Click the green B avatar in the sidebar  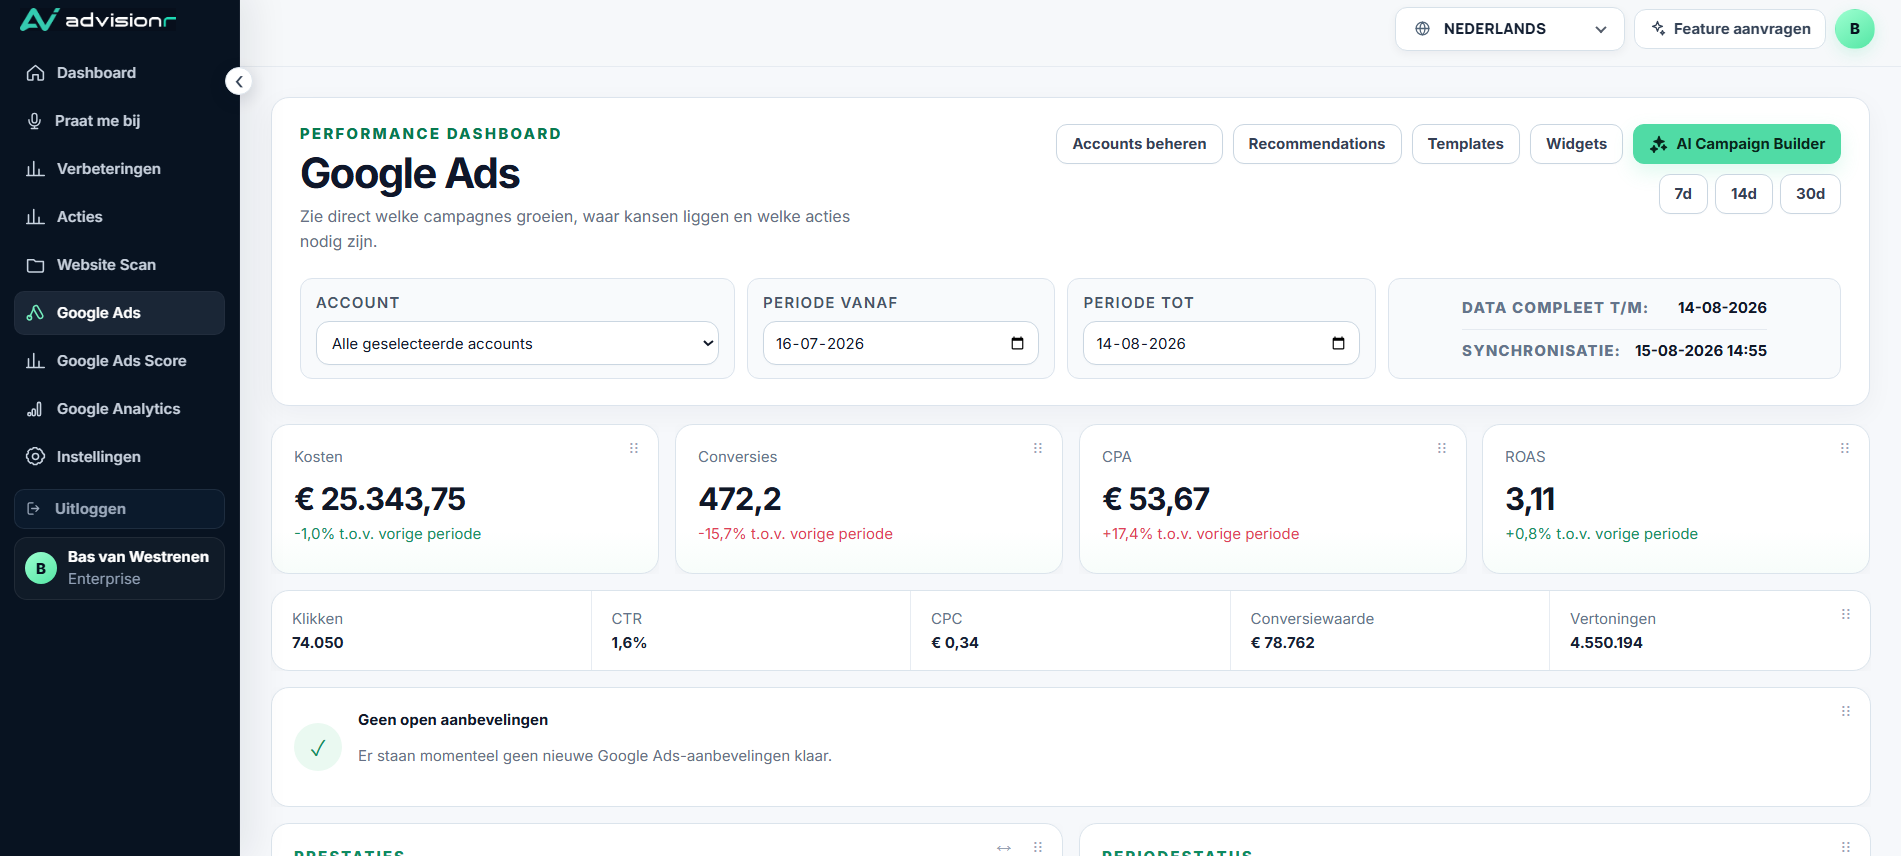41,568
